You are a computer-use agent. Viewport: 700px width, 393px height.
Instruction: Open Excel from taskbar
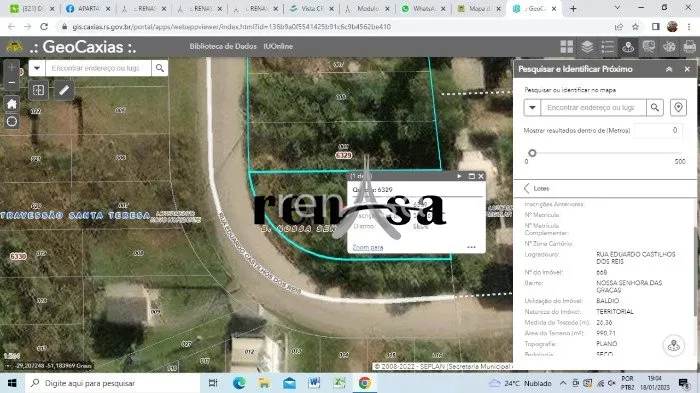pos(339,383)
